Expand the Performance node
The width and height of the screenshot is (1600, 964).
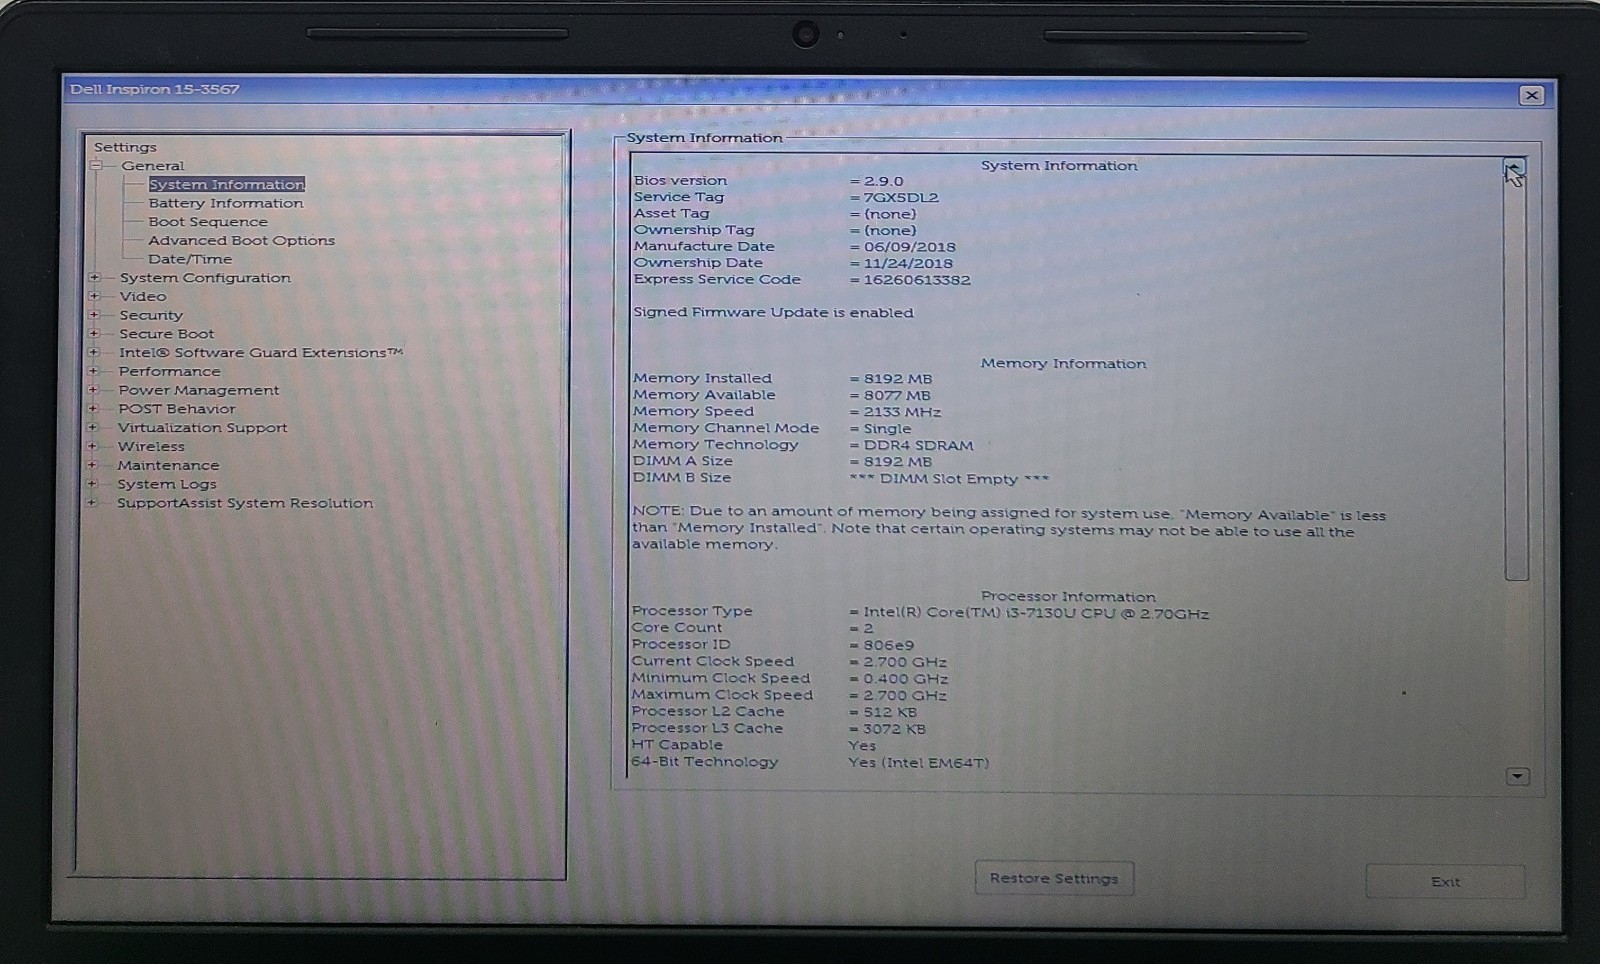(93, 371)
